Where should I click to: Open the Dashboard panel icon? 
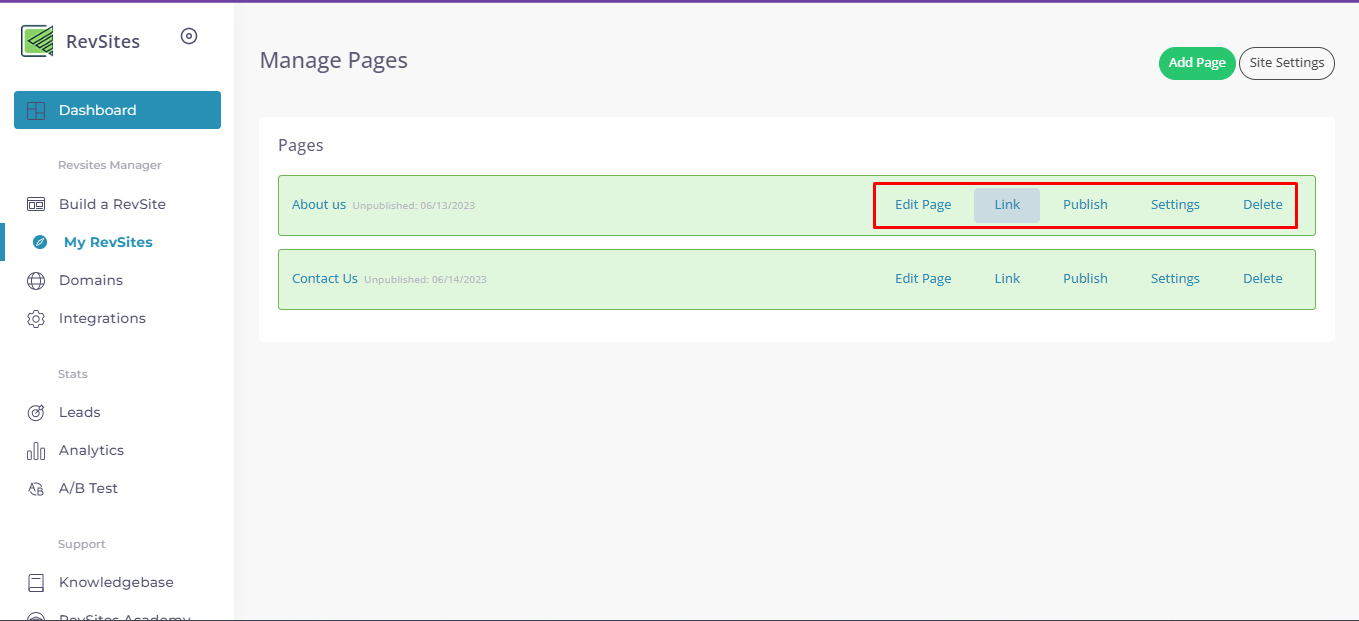pos(37,109)
